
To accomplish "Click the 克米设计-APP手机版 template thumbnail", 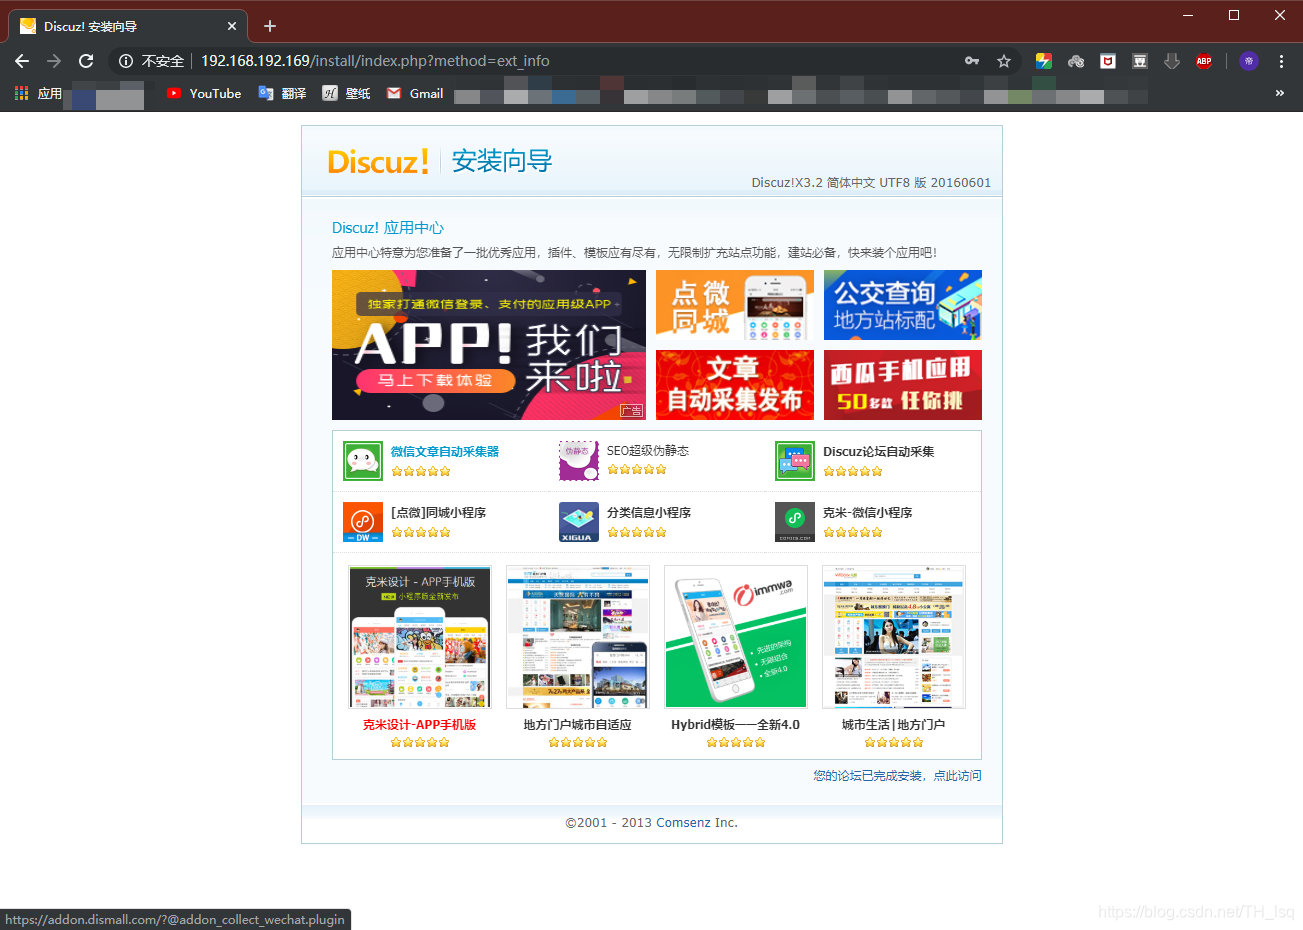I will point(420,637).
